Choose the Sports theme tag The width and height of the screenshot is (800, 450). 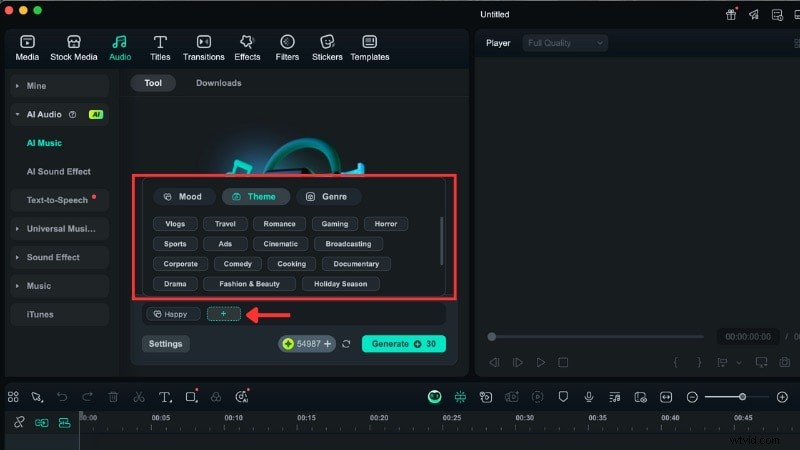pos(175,243)
